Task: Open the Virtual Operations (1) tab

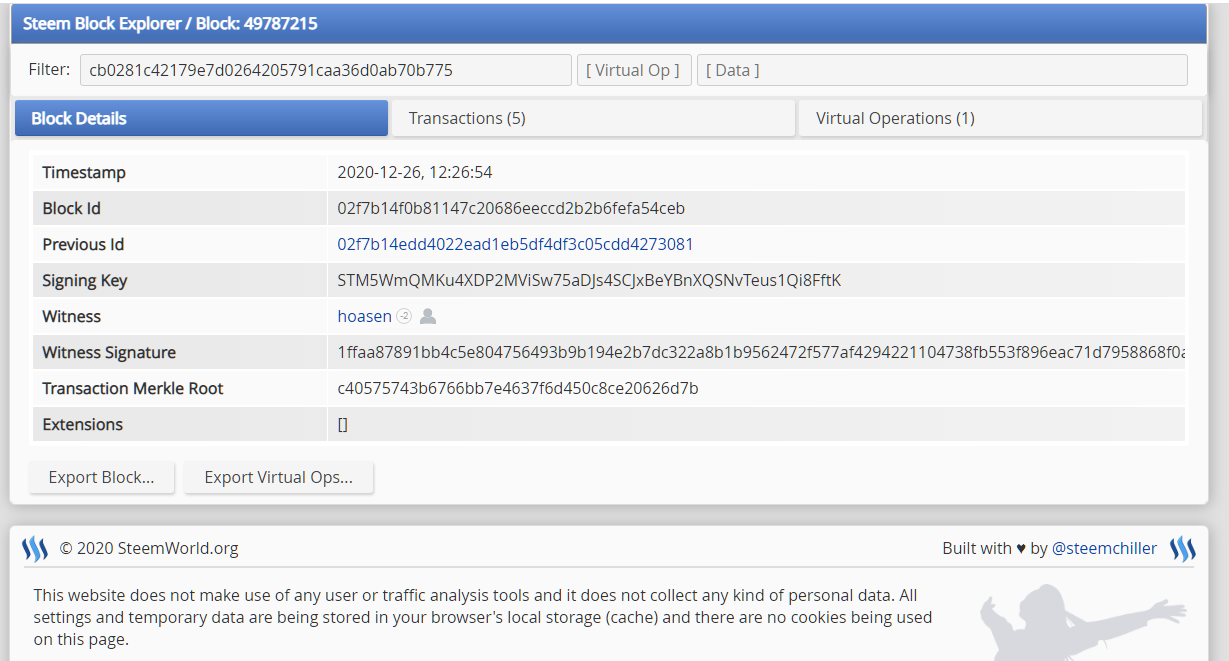Action: 1000,118
